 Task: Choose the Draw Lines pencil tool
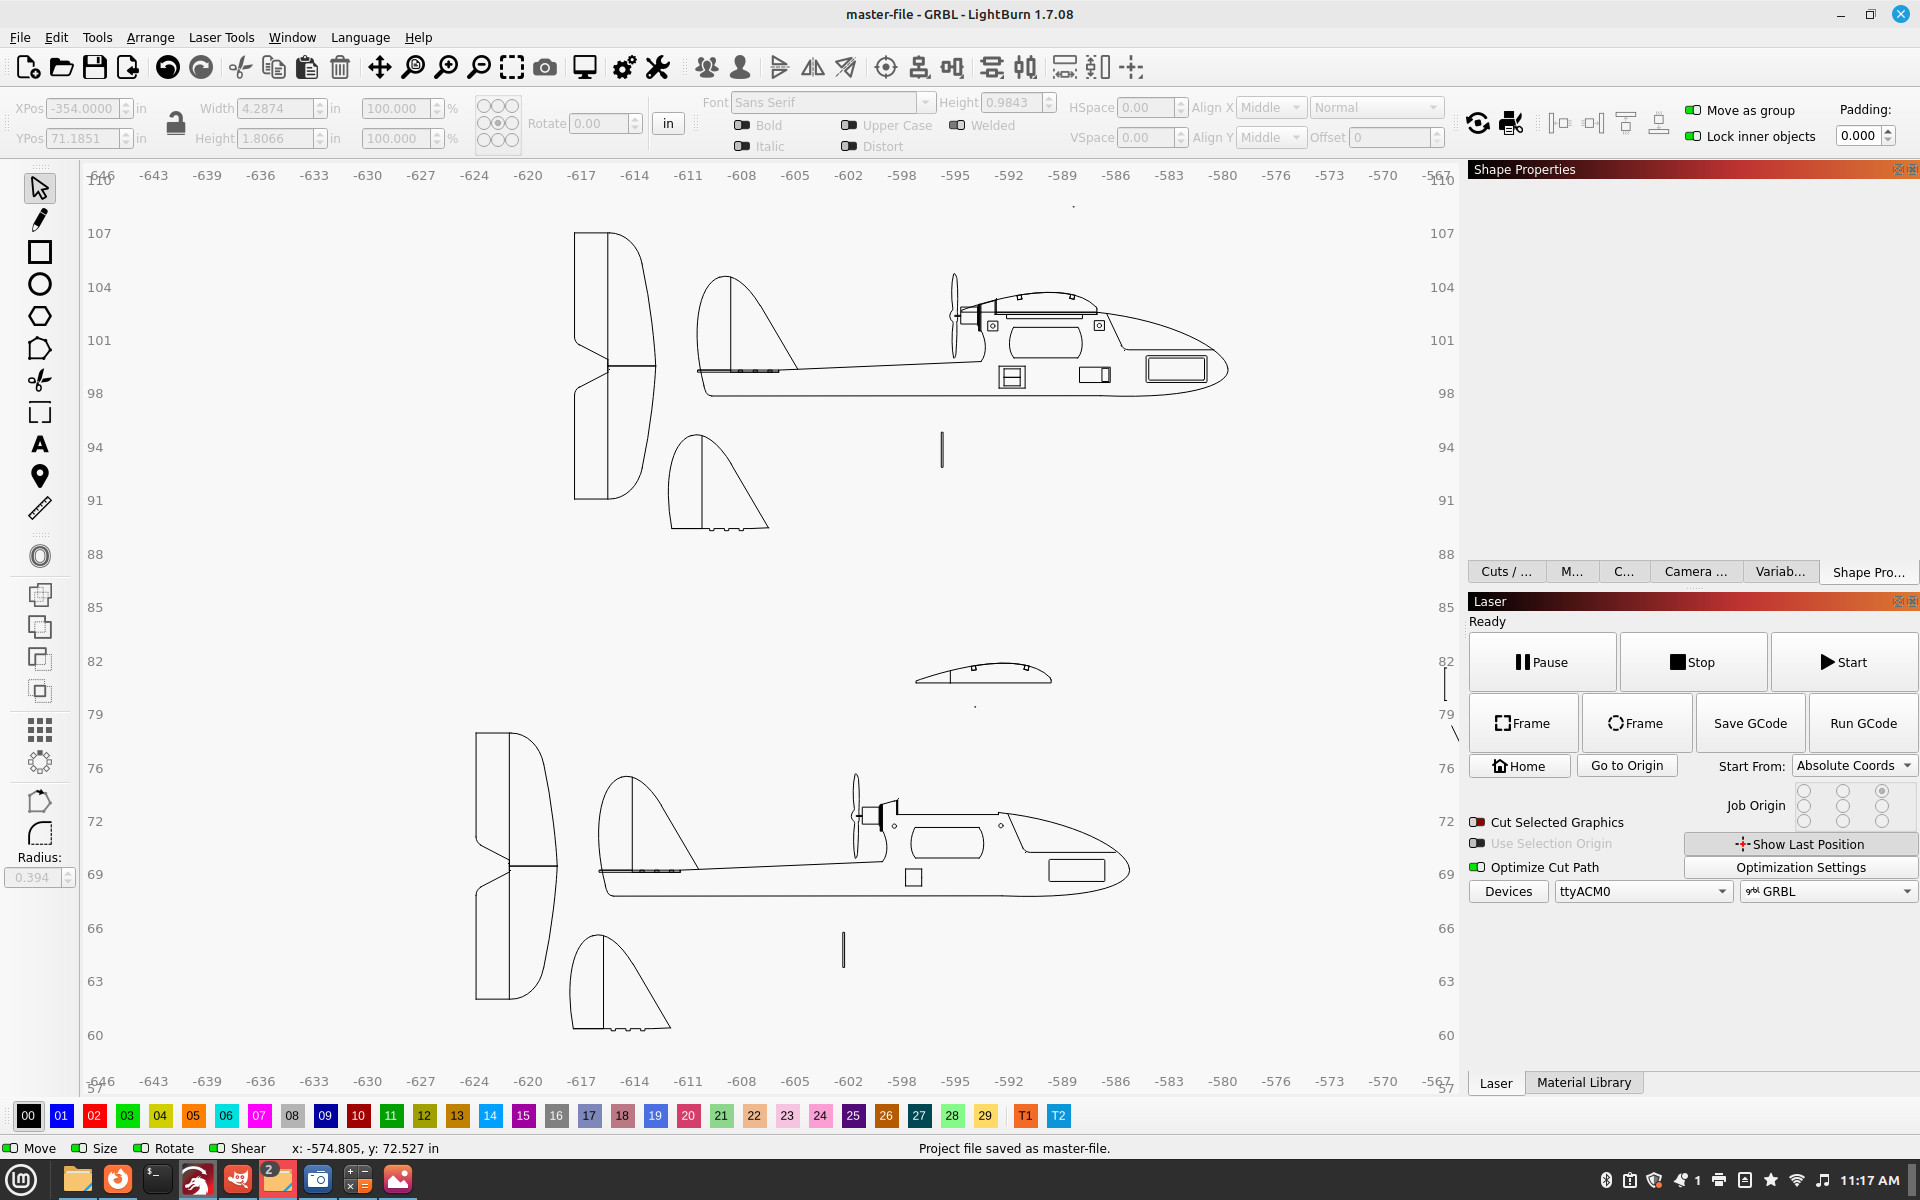[x=40, y=220]
